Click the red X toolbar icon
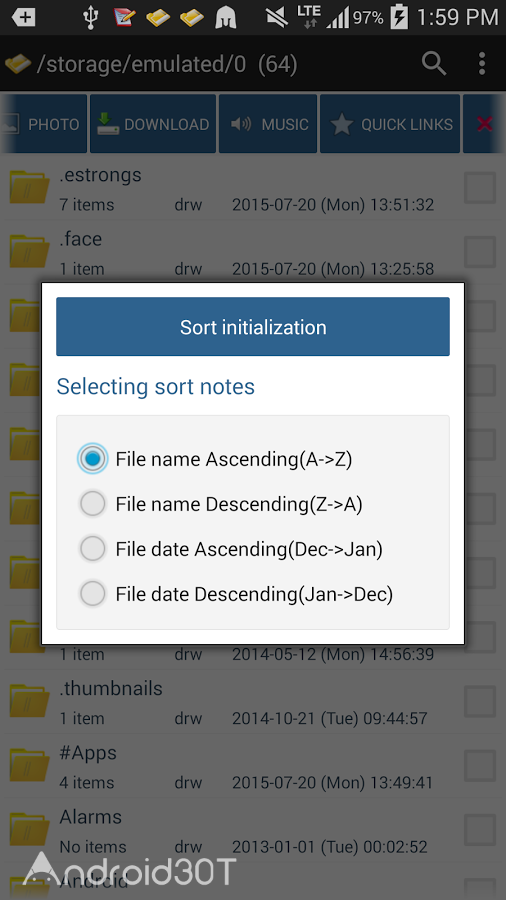The width and height of the screenshot is (506, 900). click(484, 124)
